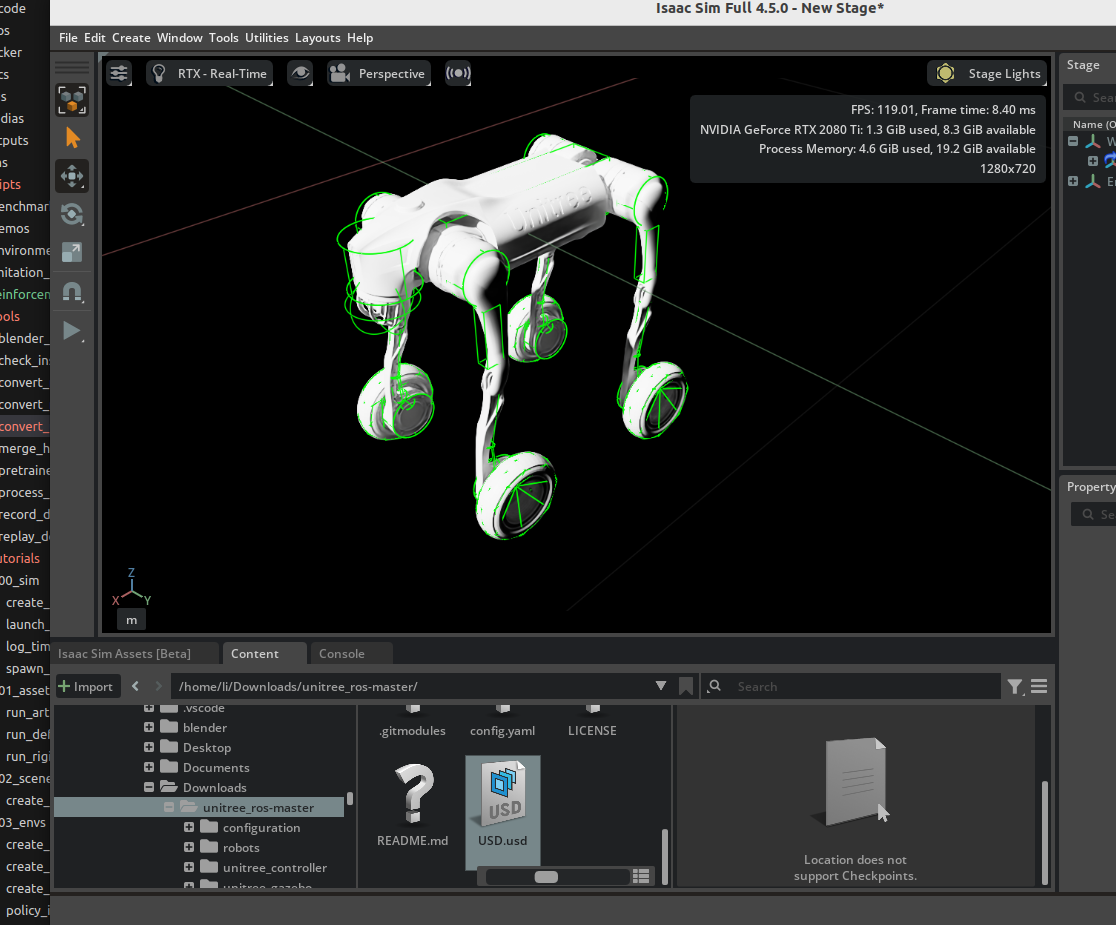Collapse the Downloads folder
Viewport: 1116px width, 925px height.
149,787
